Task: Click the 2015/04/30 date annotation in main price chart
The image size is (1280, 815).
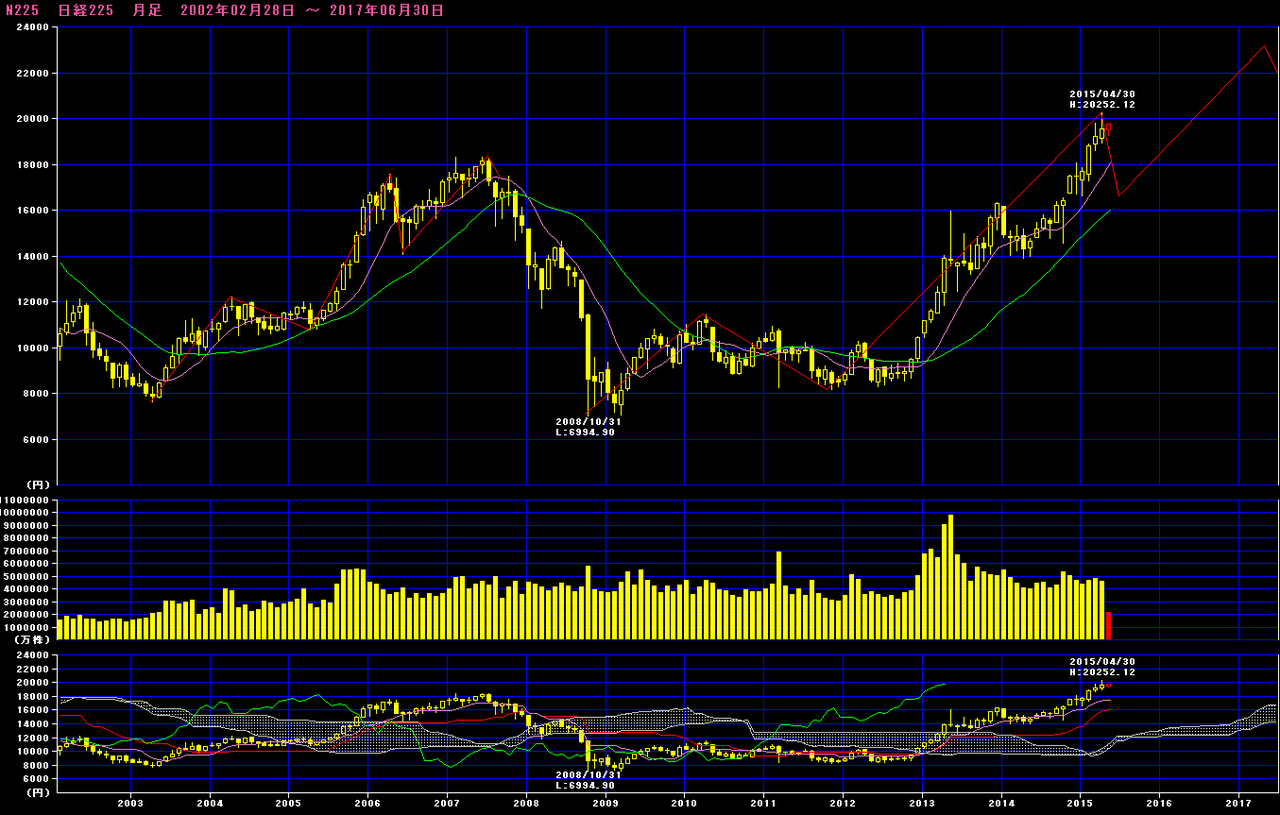Action: click(x=1102, y=94)
